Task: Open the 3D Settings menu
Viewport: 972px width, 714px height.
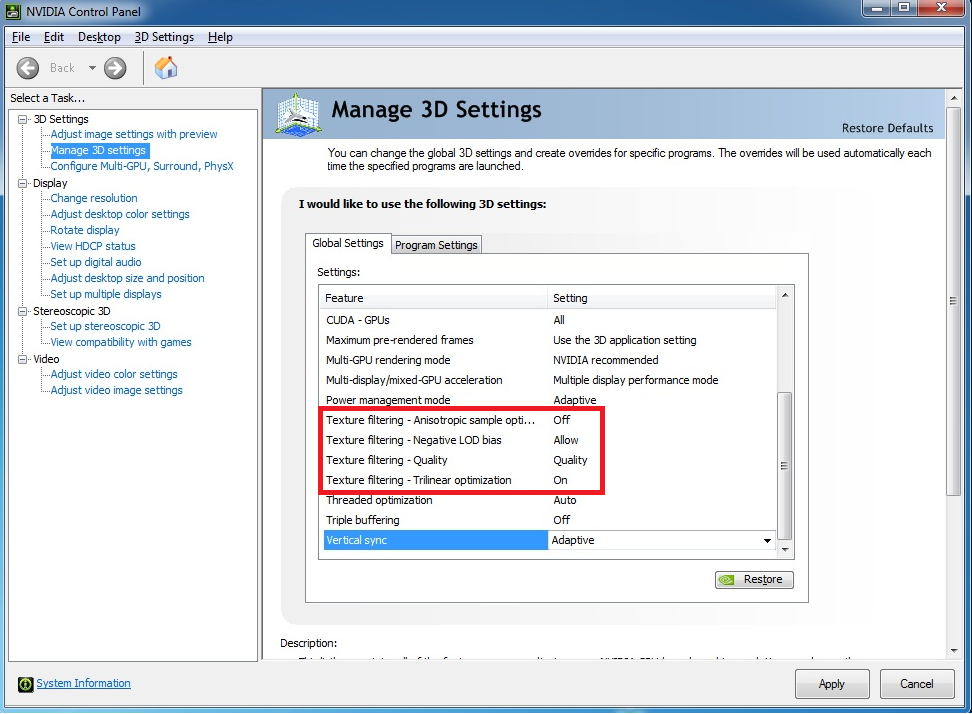Action: point(164,37)
